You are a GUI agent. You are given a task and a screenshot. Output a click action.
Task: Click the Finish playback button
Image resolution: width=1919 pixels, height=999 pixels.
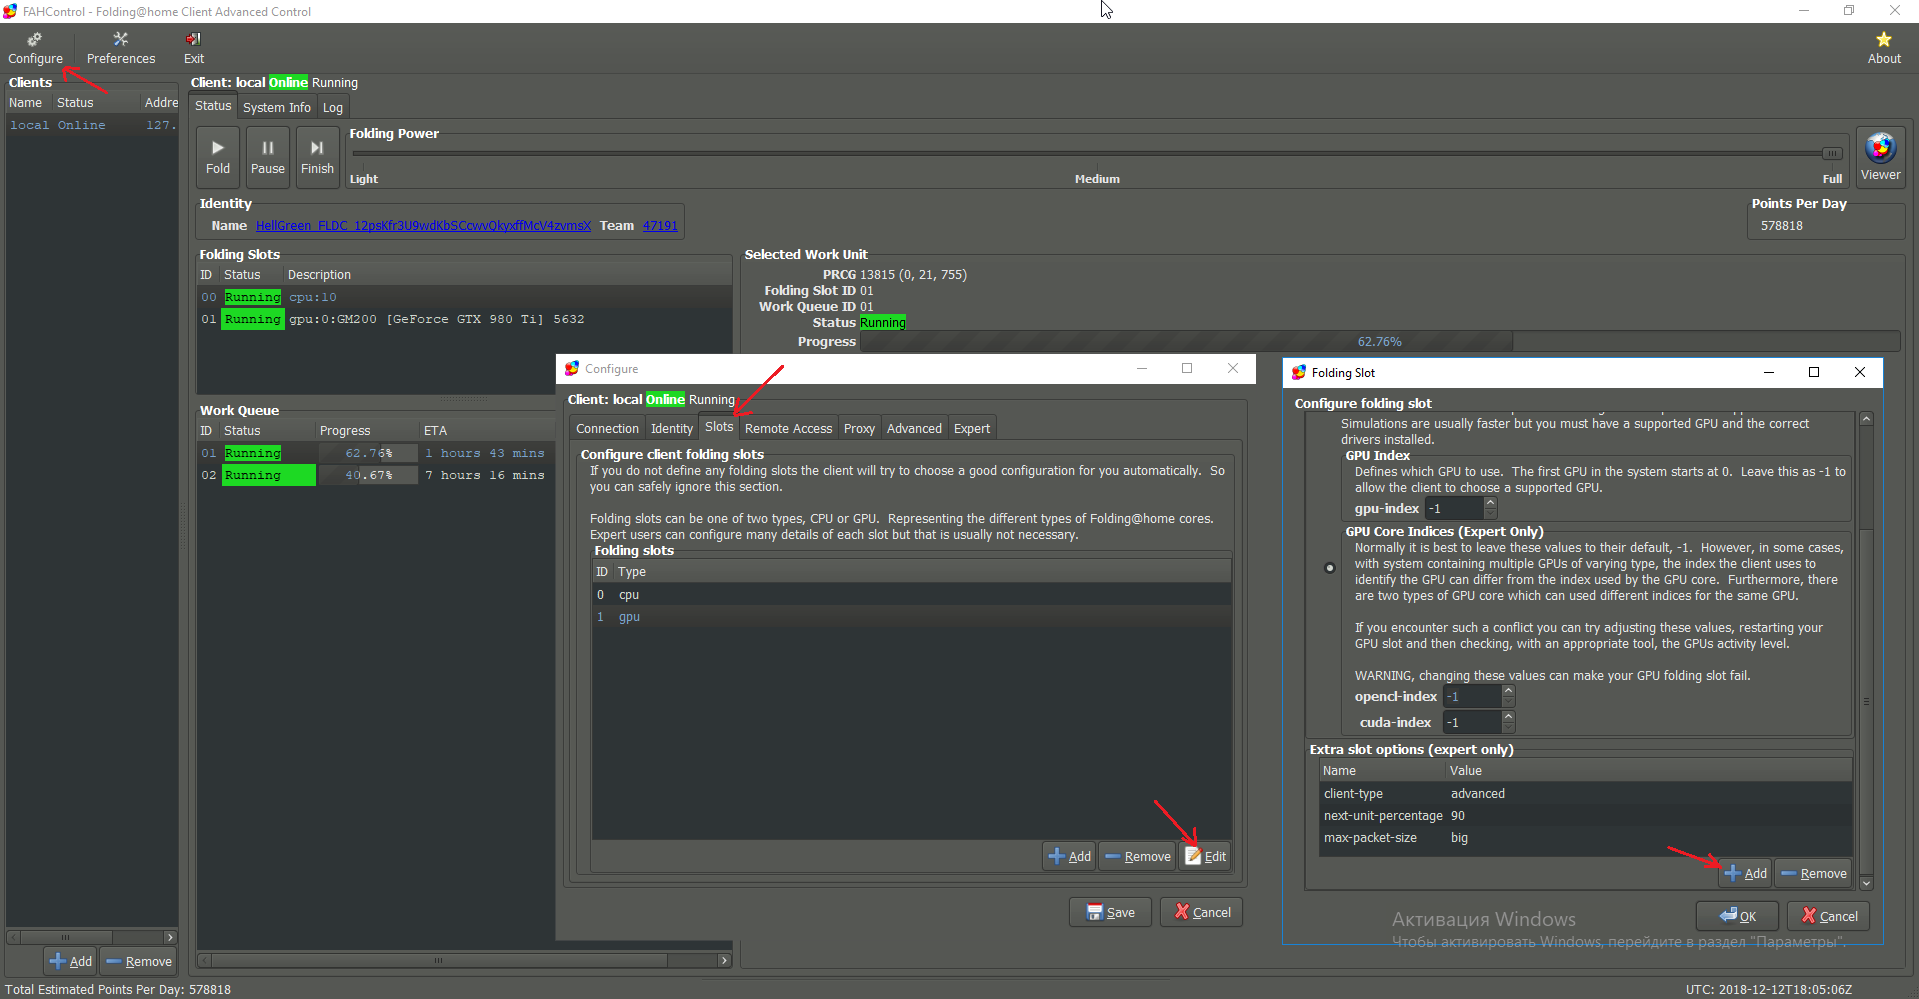point(317,157)
